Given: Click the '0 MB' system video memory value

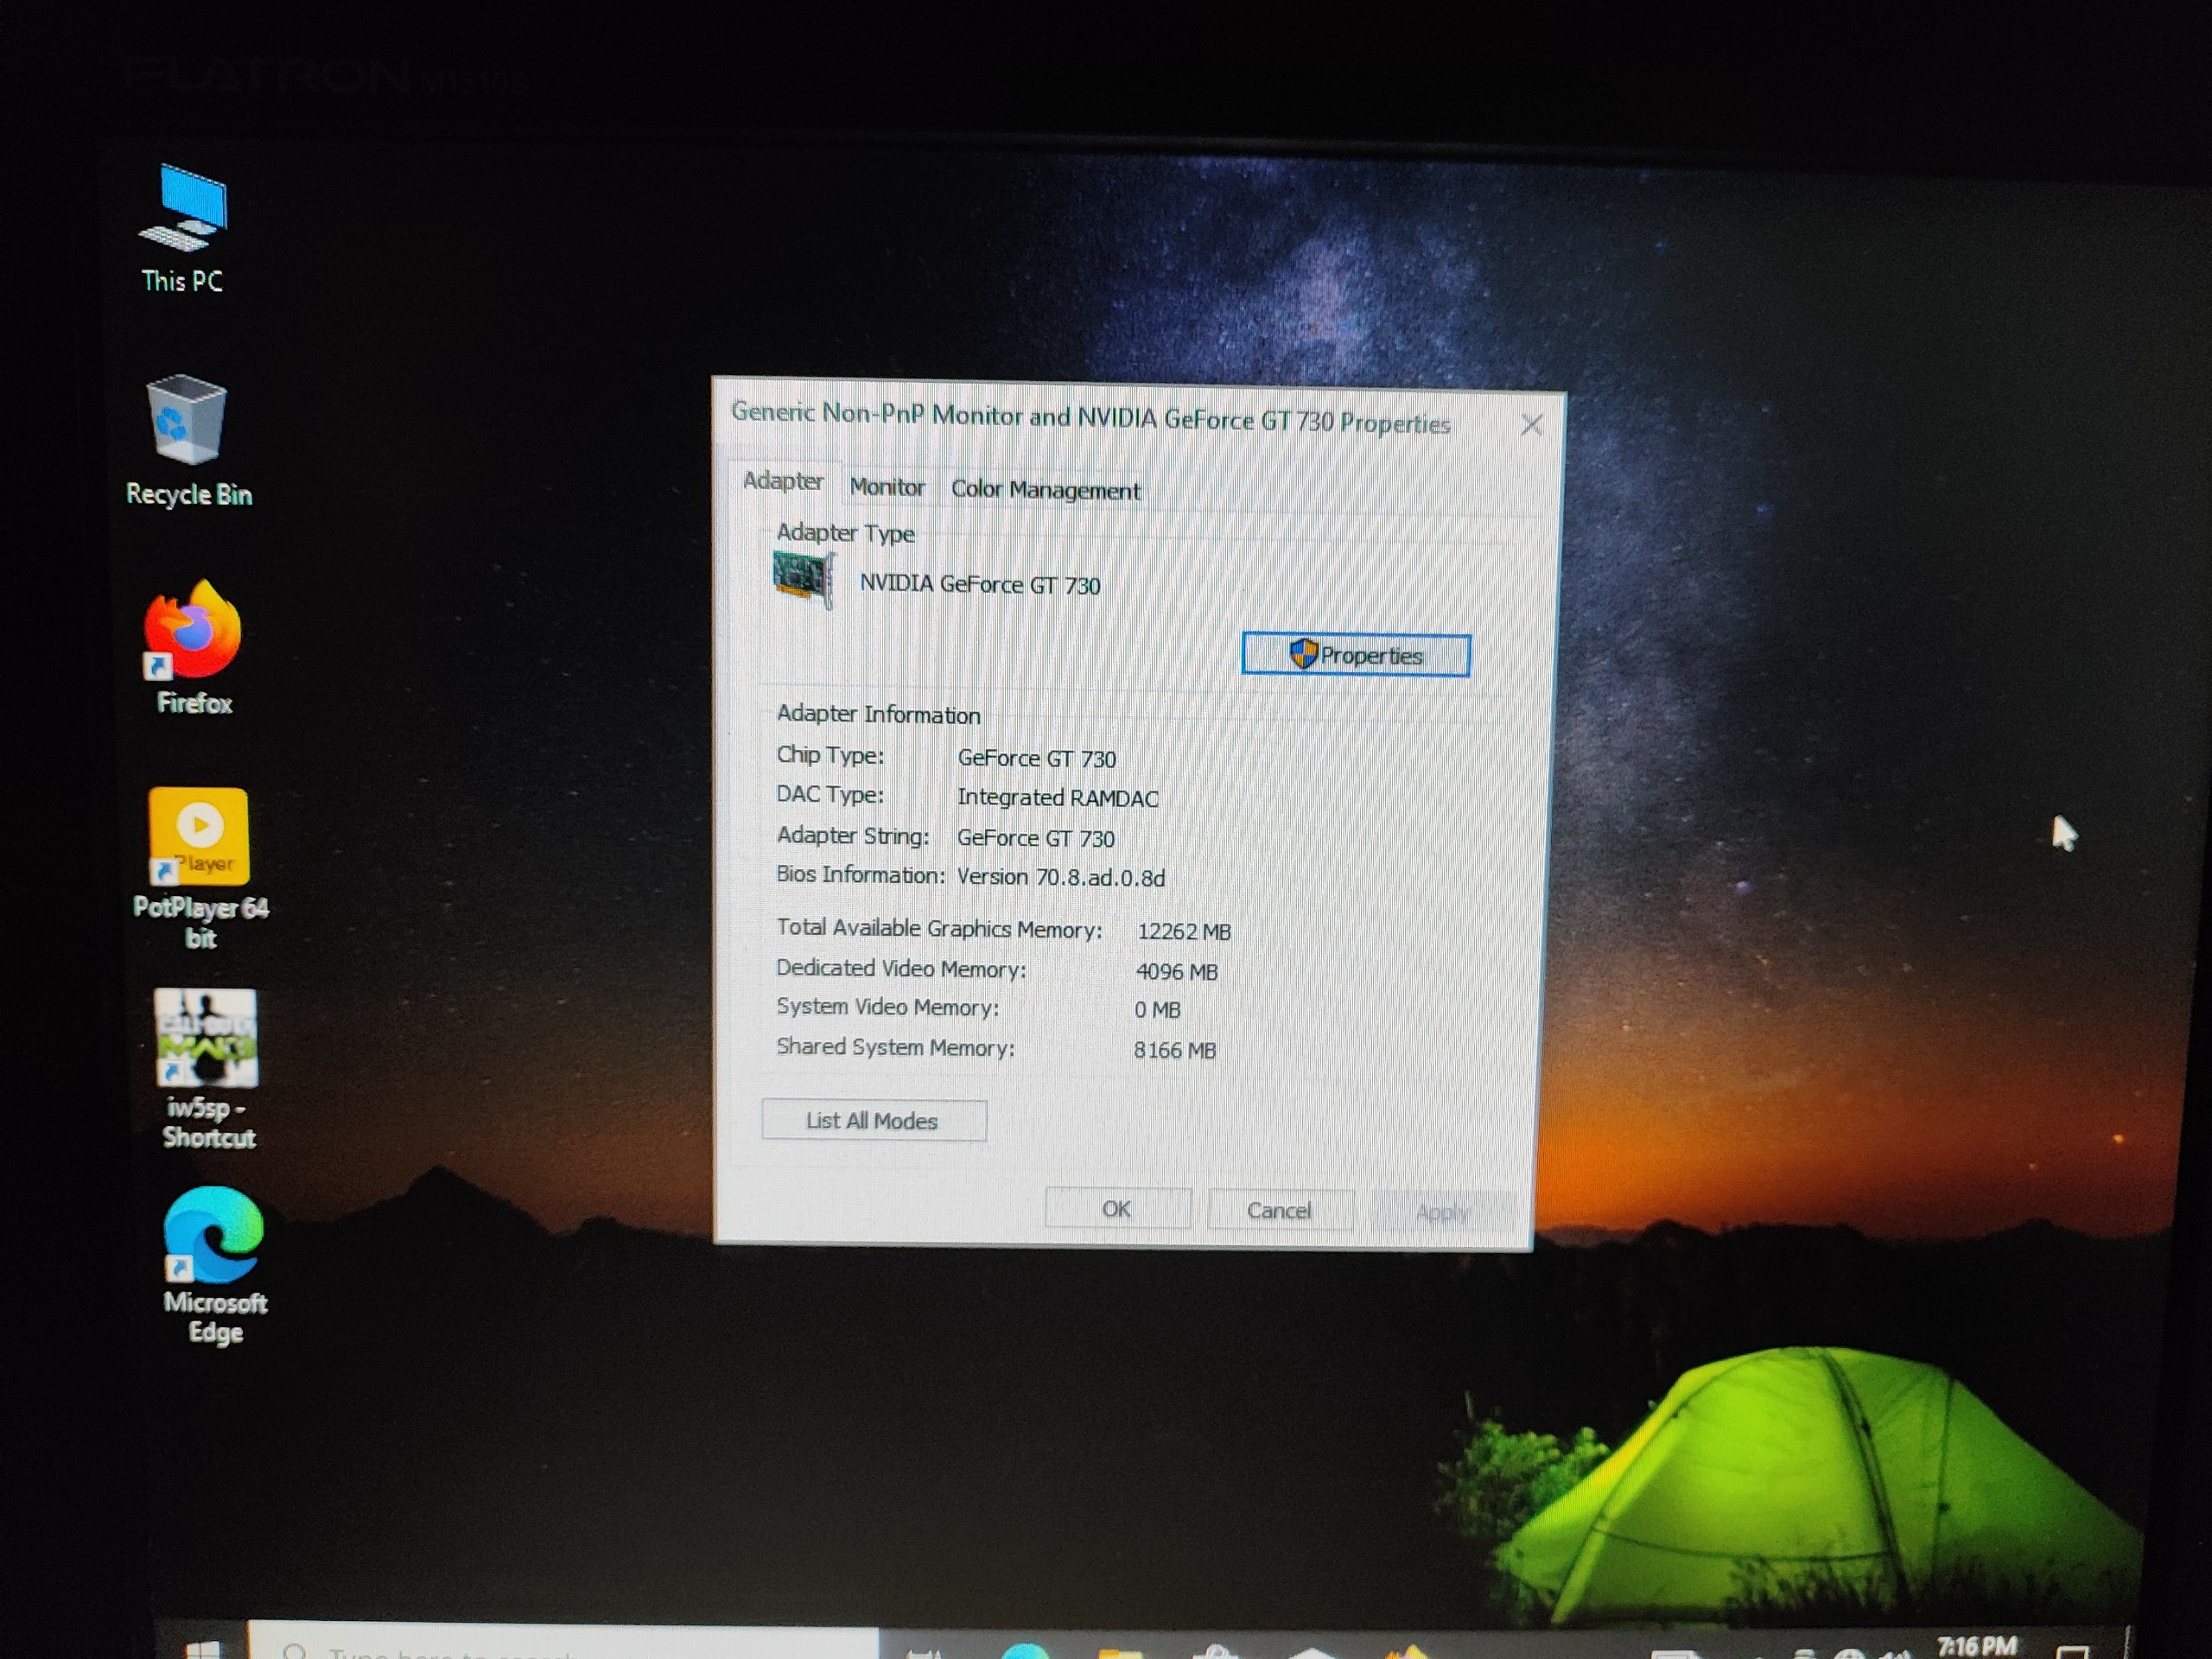Looking at the screenshot, I should 1157,1010.
